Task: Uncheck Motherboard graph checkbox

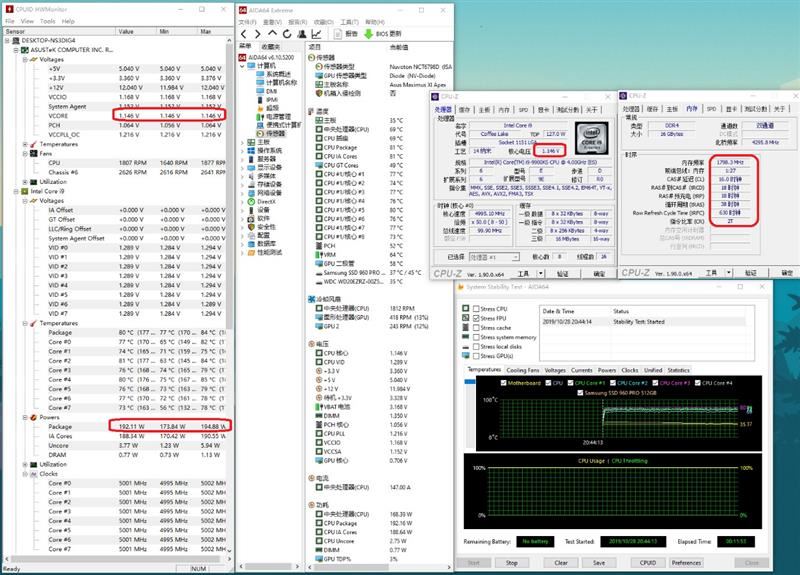Action: 504,383
